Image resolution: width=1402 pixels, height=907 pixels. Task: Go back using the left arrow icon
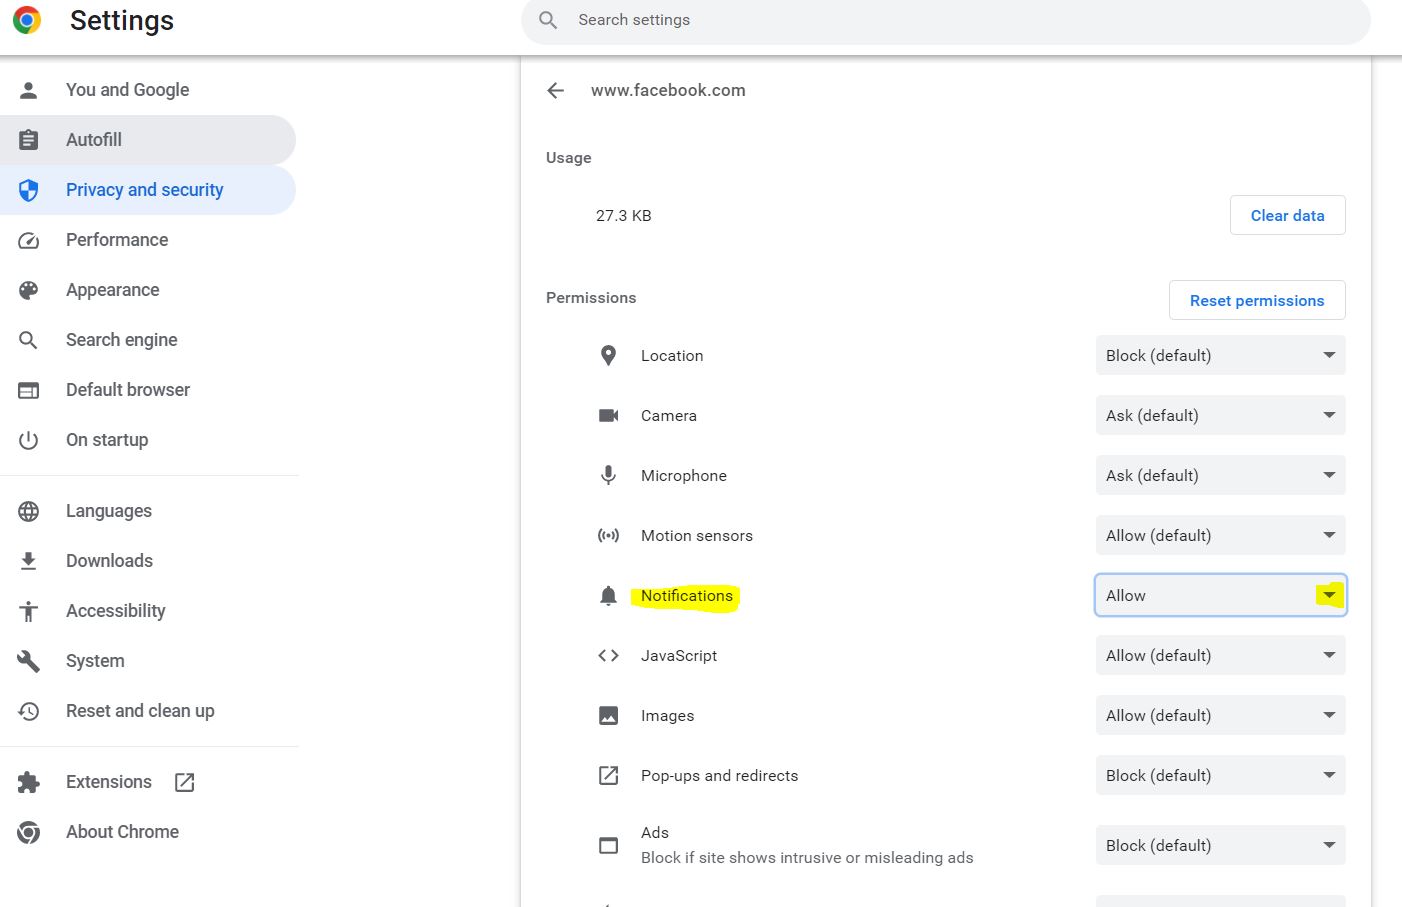[556, 90]
